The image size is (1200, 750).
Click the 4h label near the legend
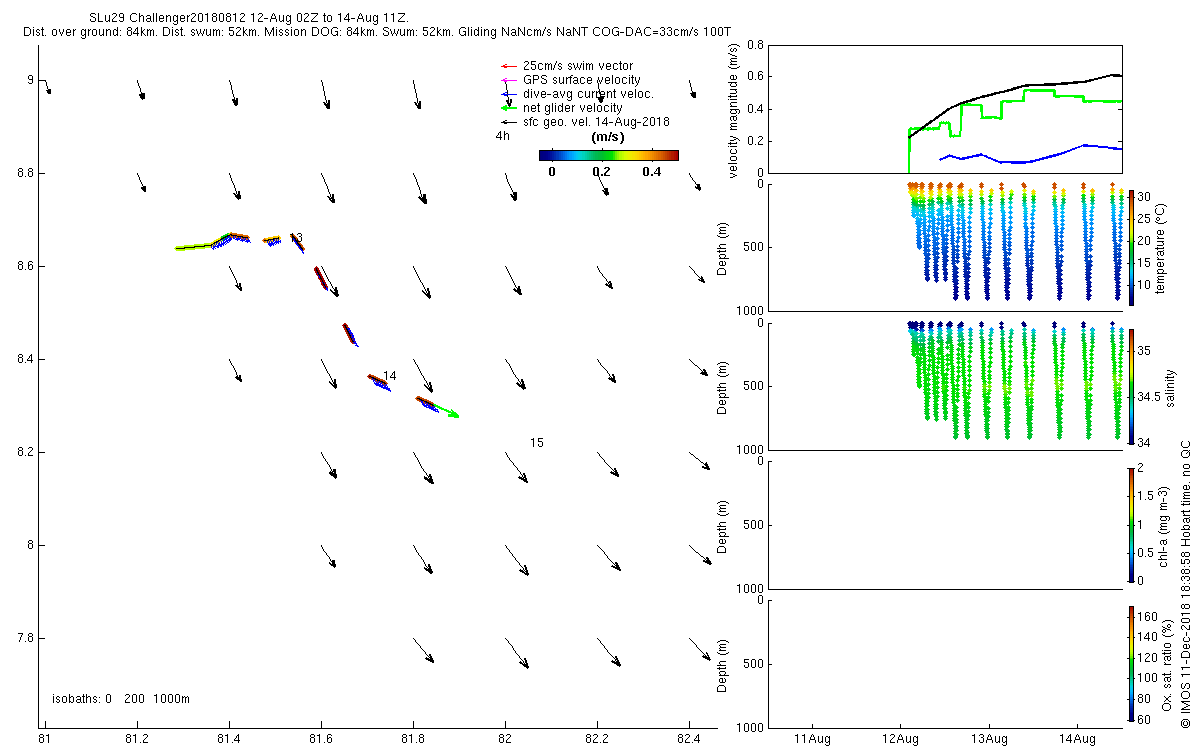(x=503, y=136)
